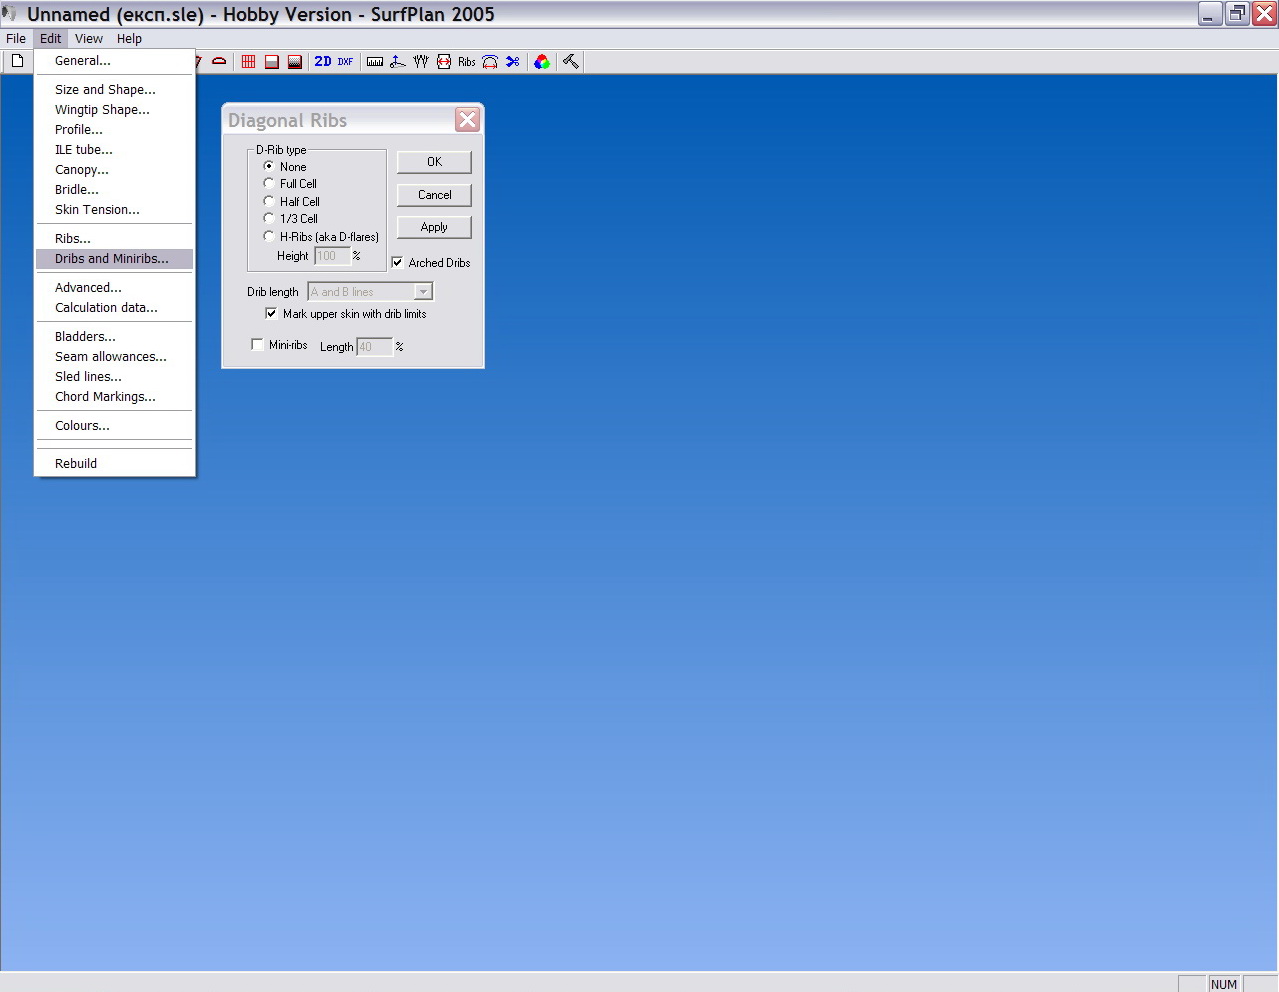
Task: Click the New document toolbar icon
Action: pyautogui.click(x=17, y=61)
